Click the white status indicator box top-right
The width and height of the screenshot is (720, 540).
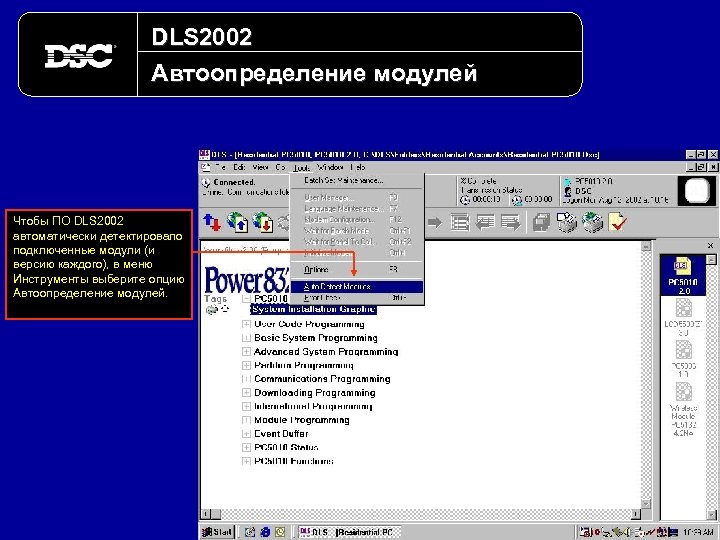[697, 190]
